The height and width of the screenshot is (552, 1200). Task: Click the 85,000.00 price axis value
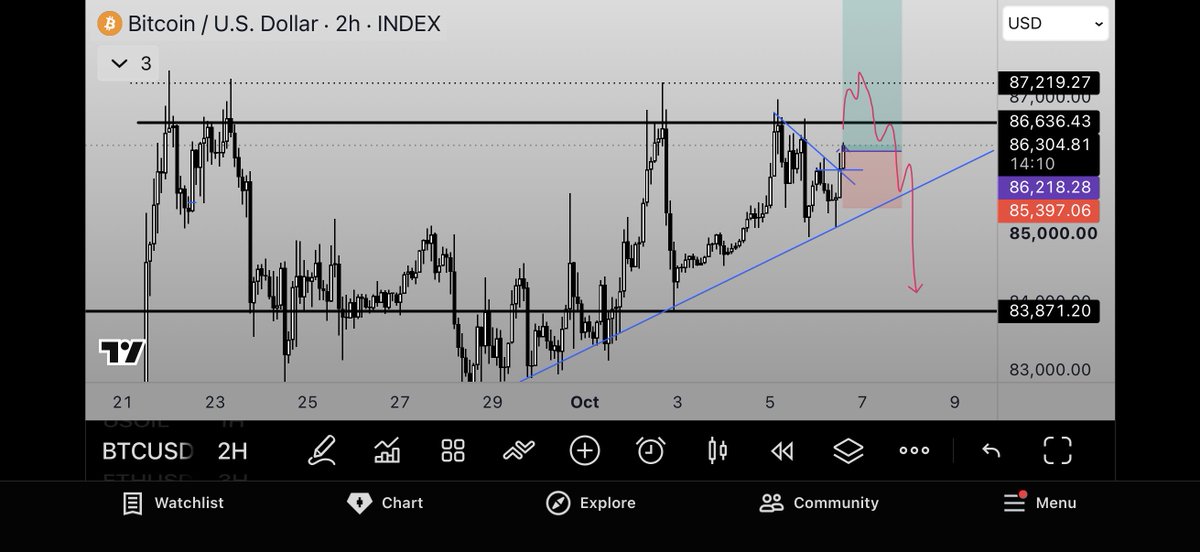(1051, 234)
